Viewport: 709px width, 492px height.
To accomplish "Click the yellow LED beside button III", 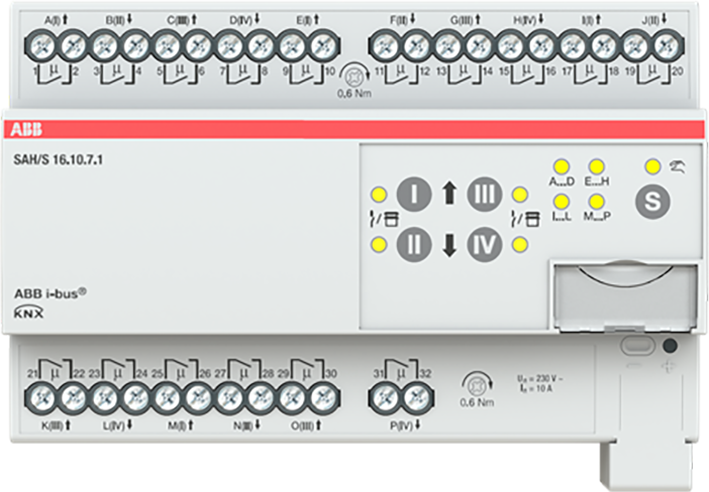I will [x=520, y=195].
